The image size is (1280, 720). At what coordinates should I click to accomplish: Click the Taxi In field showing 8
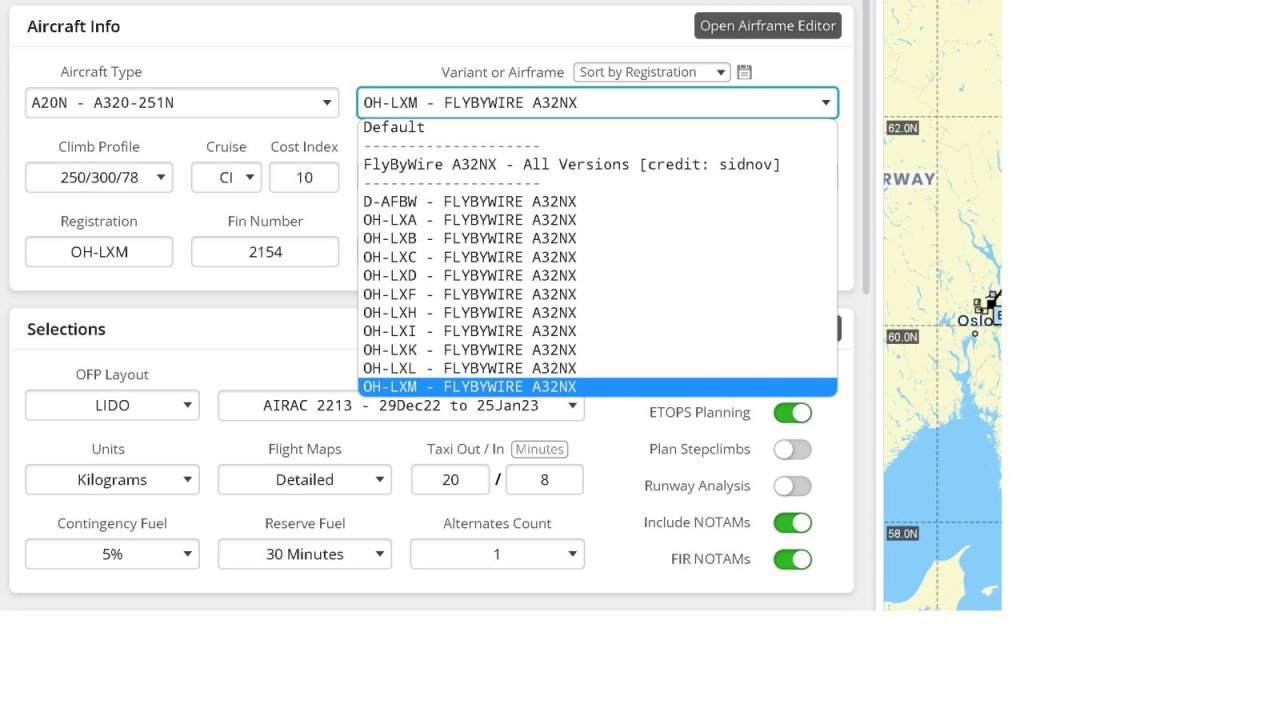(544, 480)
